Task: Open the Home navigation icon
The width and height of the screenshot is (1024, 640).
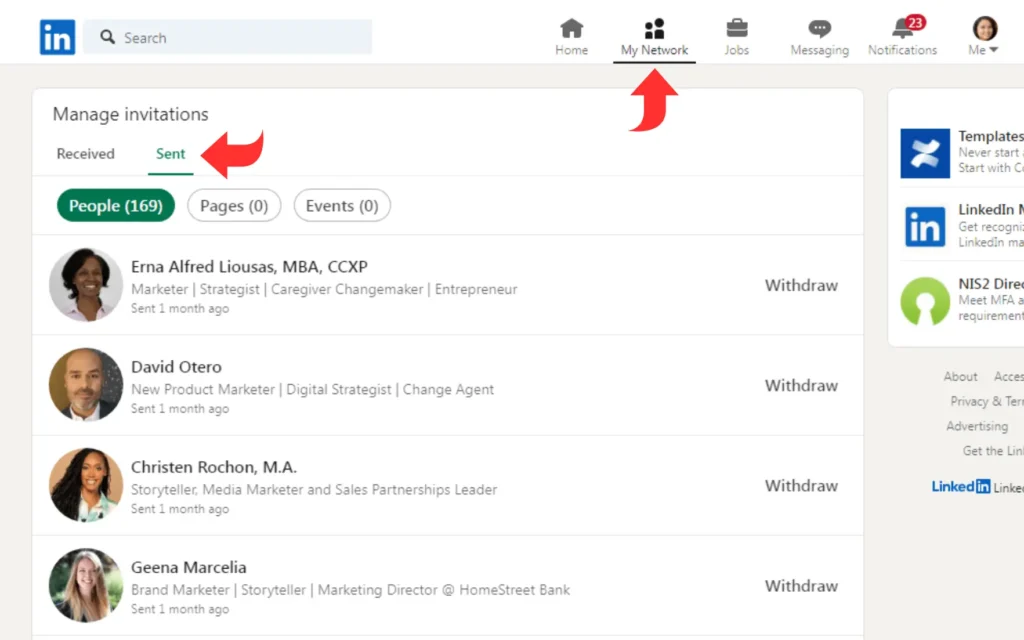Action: click(571, 28)
